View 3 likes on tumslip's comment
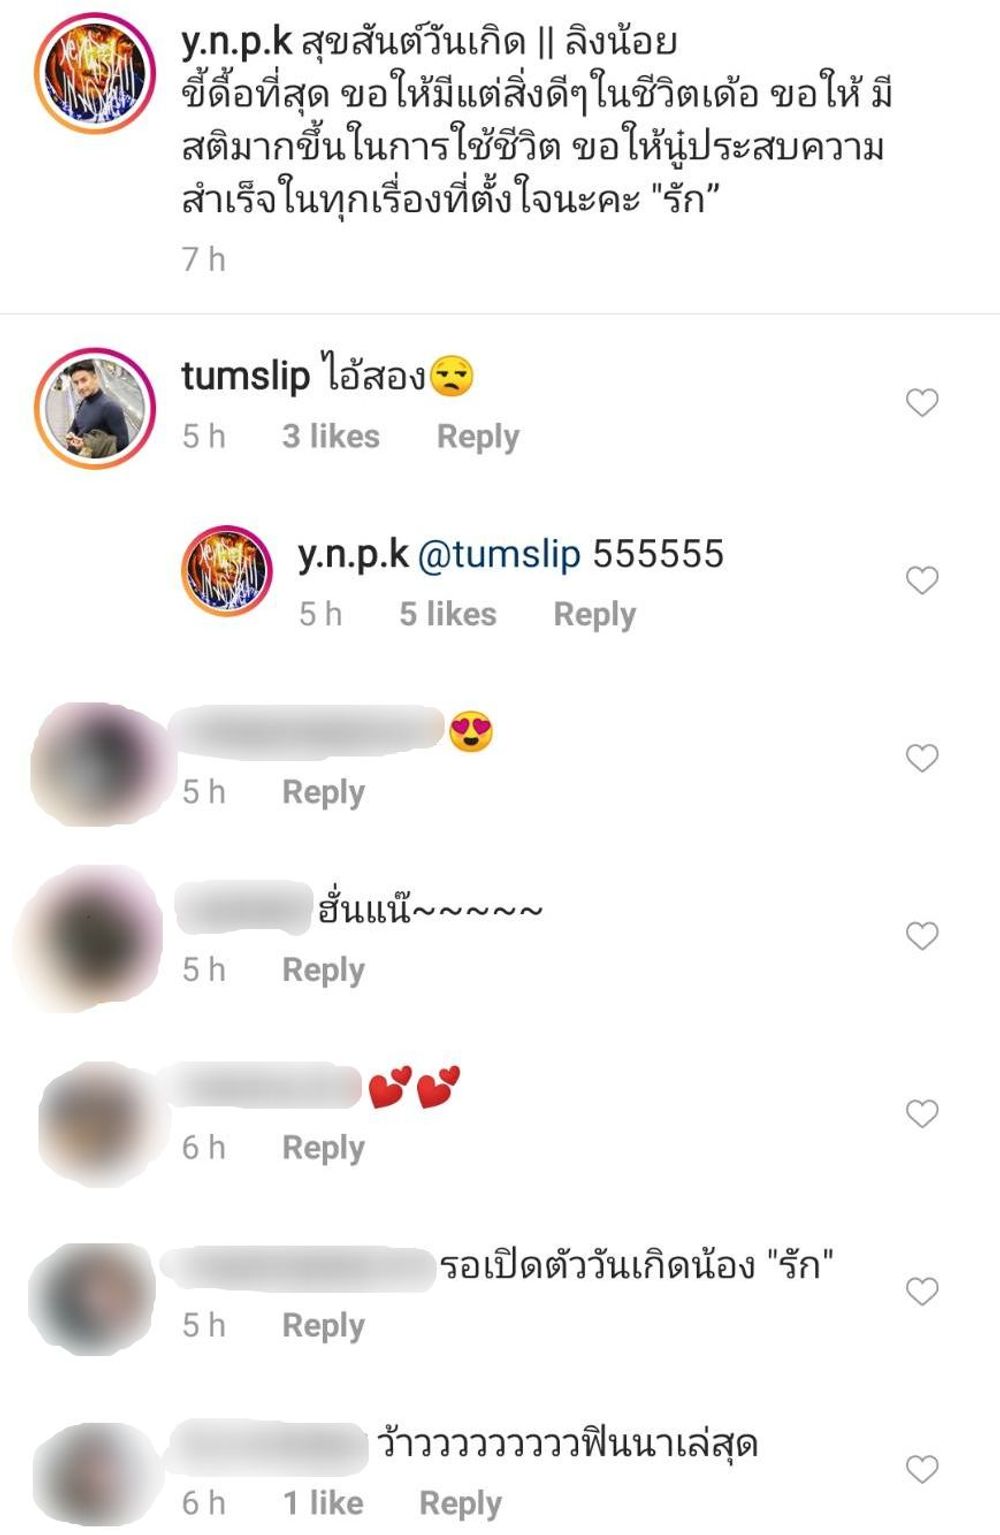Screen dimensions: 1000x1535 pyautogui.click(x=331, y=436)
